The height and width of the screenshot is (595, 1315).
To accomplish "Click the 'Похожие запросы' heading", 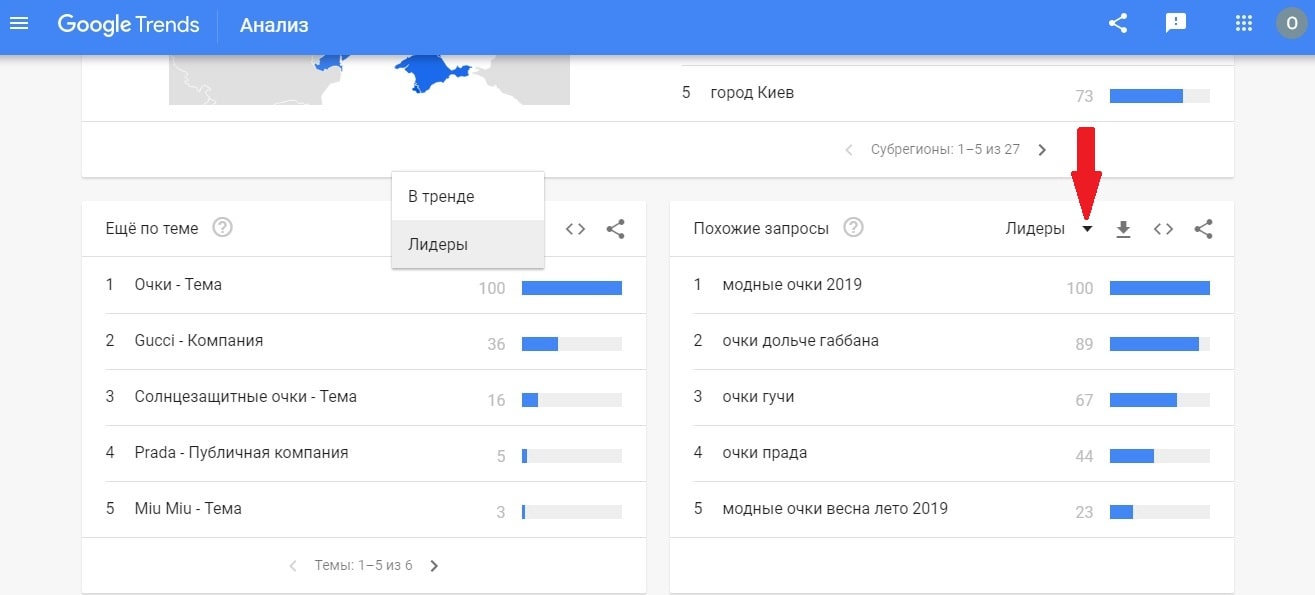I will tap(761, 229).
